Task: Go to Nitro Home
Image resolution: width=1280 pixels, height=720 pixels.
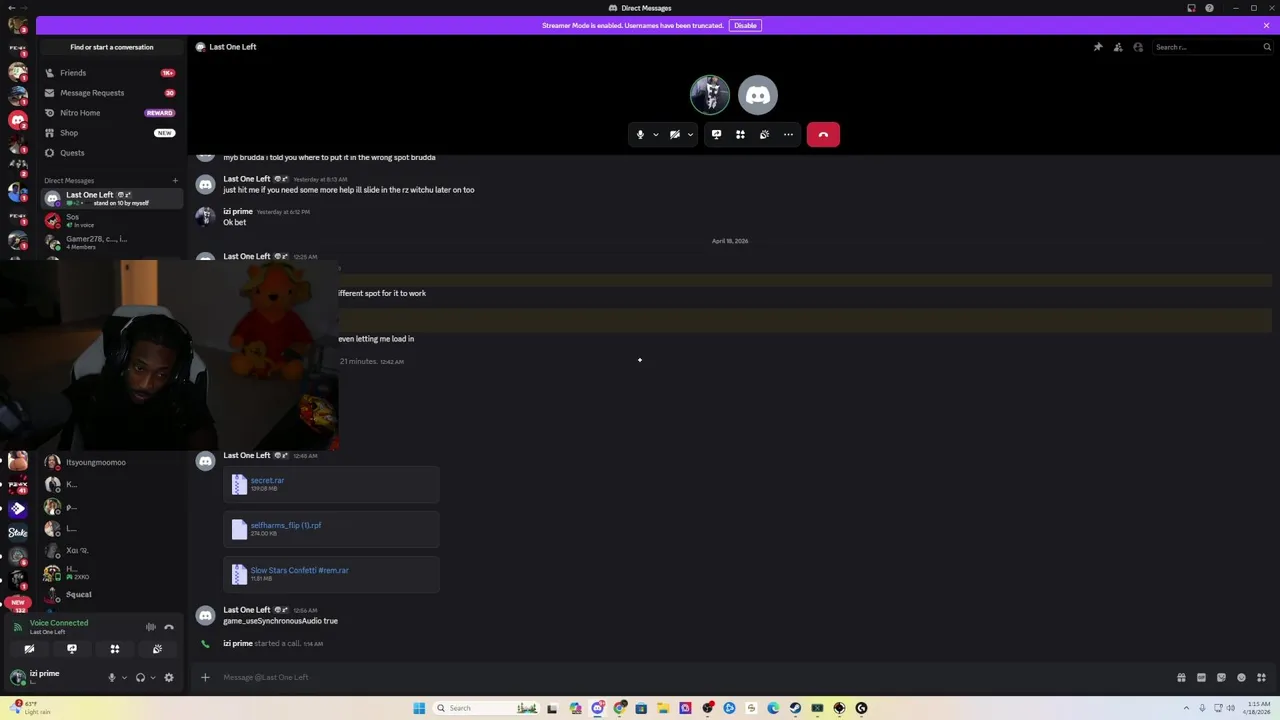Action: (x=111, y=113)
